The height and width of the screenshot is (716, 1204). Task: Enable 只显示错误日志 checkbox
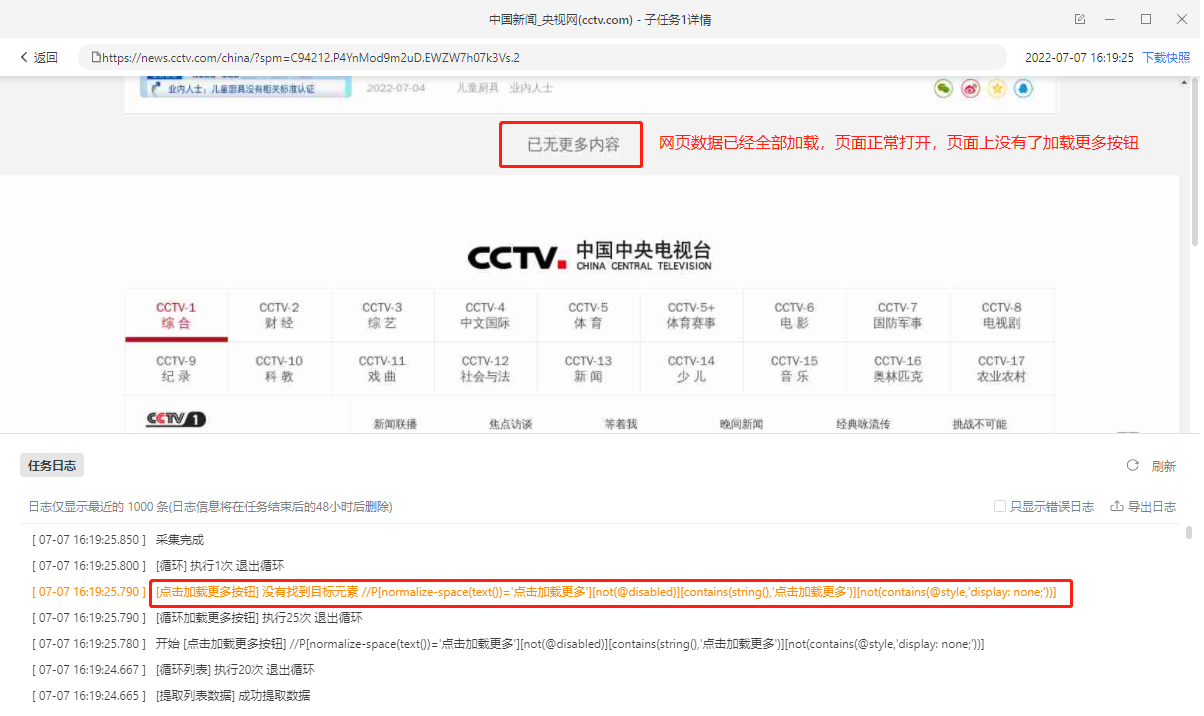click(1000, 506)
